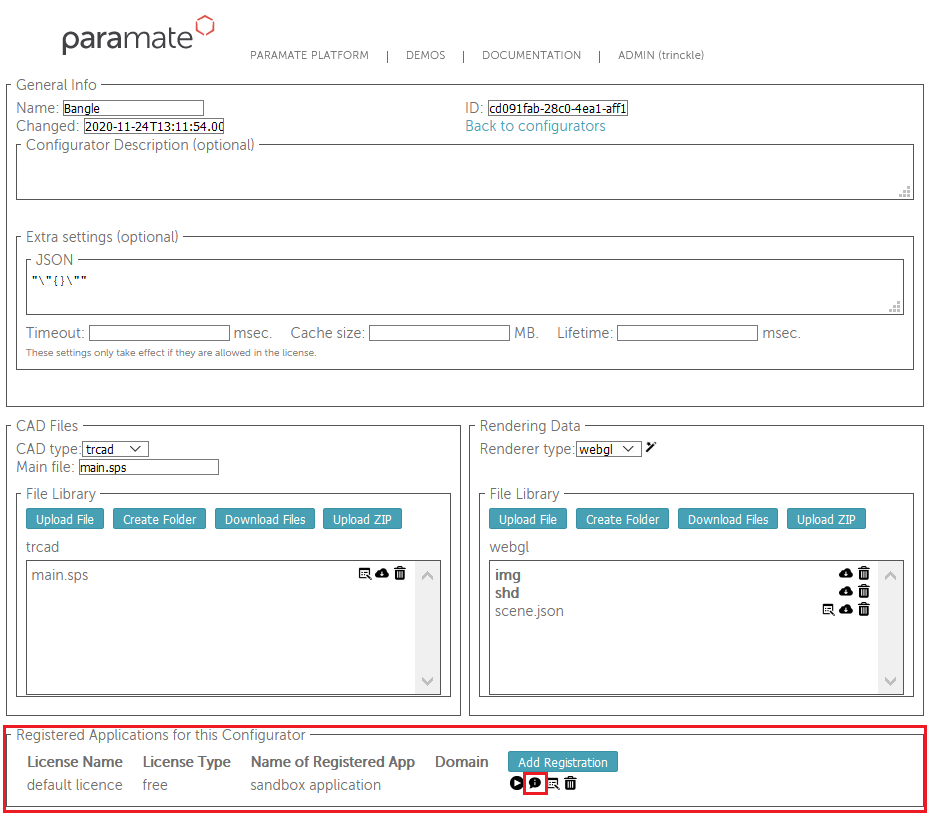Grab the JSON textarea resize handle

point(895,307)
